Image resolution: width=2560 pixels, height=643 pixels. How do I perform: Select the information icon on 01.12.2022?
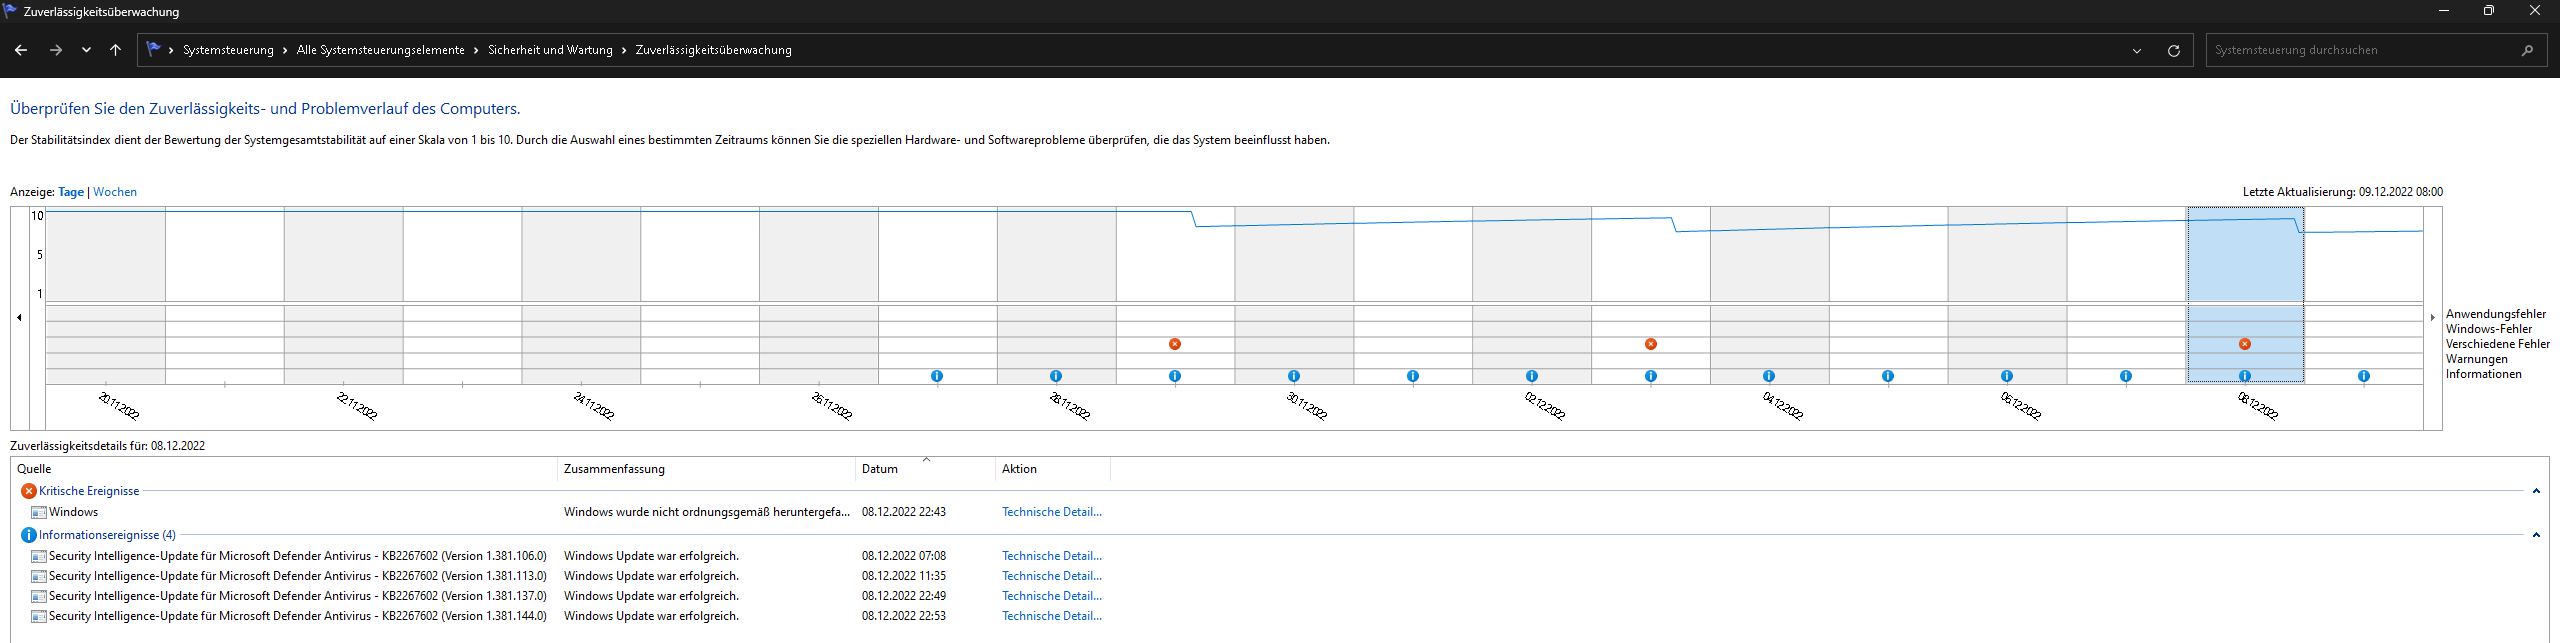point(1413,376)
